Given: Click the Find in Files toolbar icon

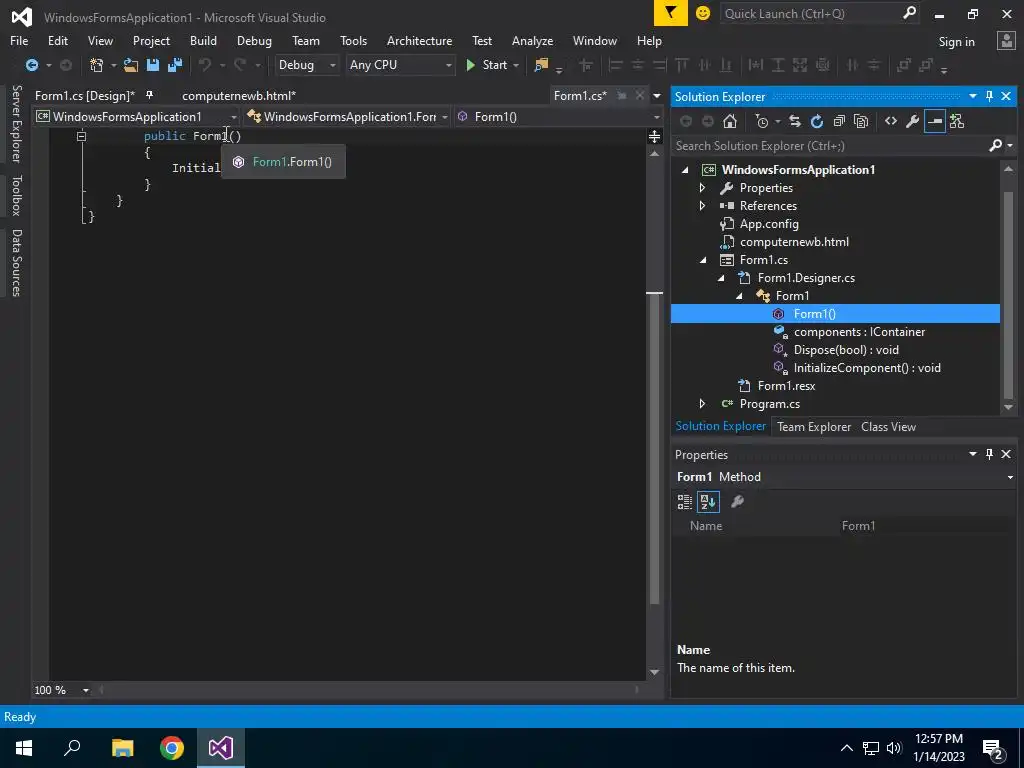Looking at the screenshot, I should [x=541, y=65].
